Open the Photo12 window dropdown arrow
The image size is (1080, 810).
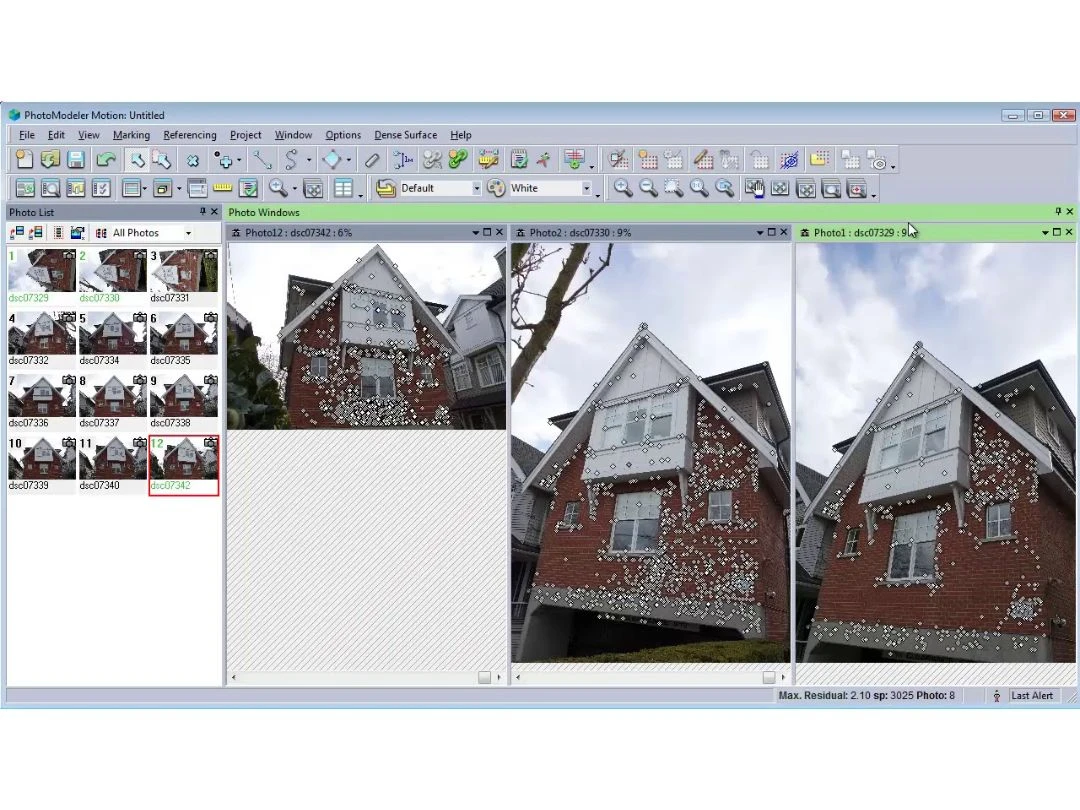476,233
